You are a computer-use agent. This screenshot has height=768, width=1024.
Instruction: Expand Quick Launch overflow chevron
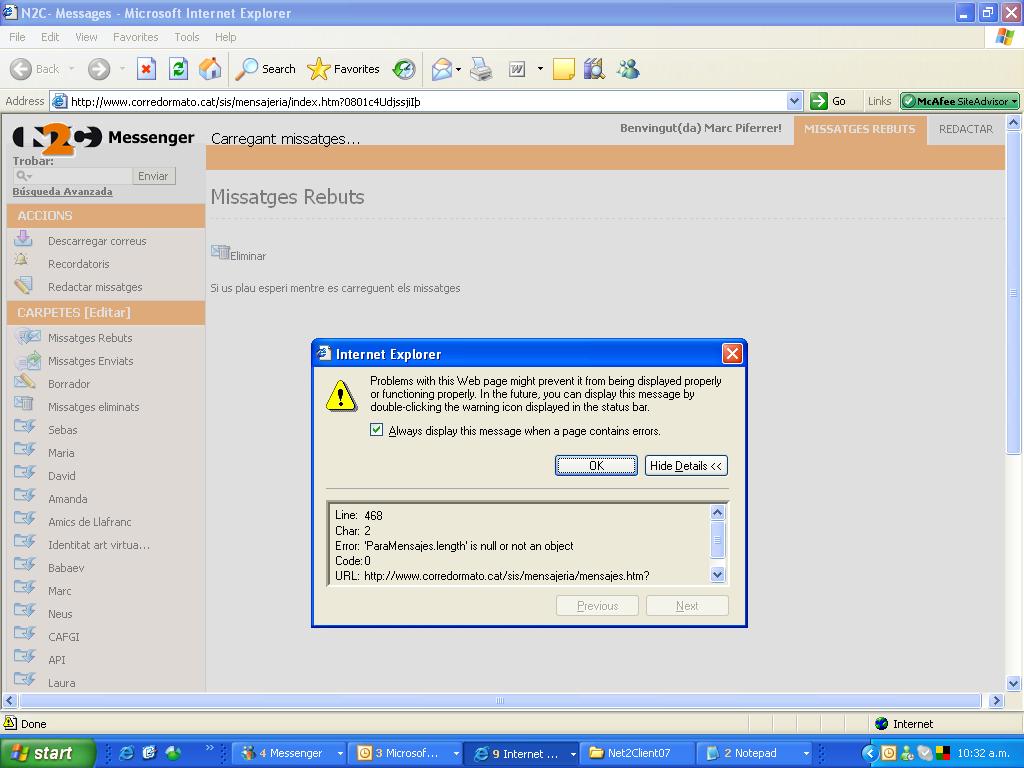click(x=209, y=748)
